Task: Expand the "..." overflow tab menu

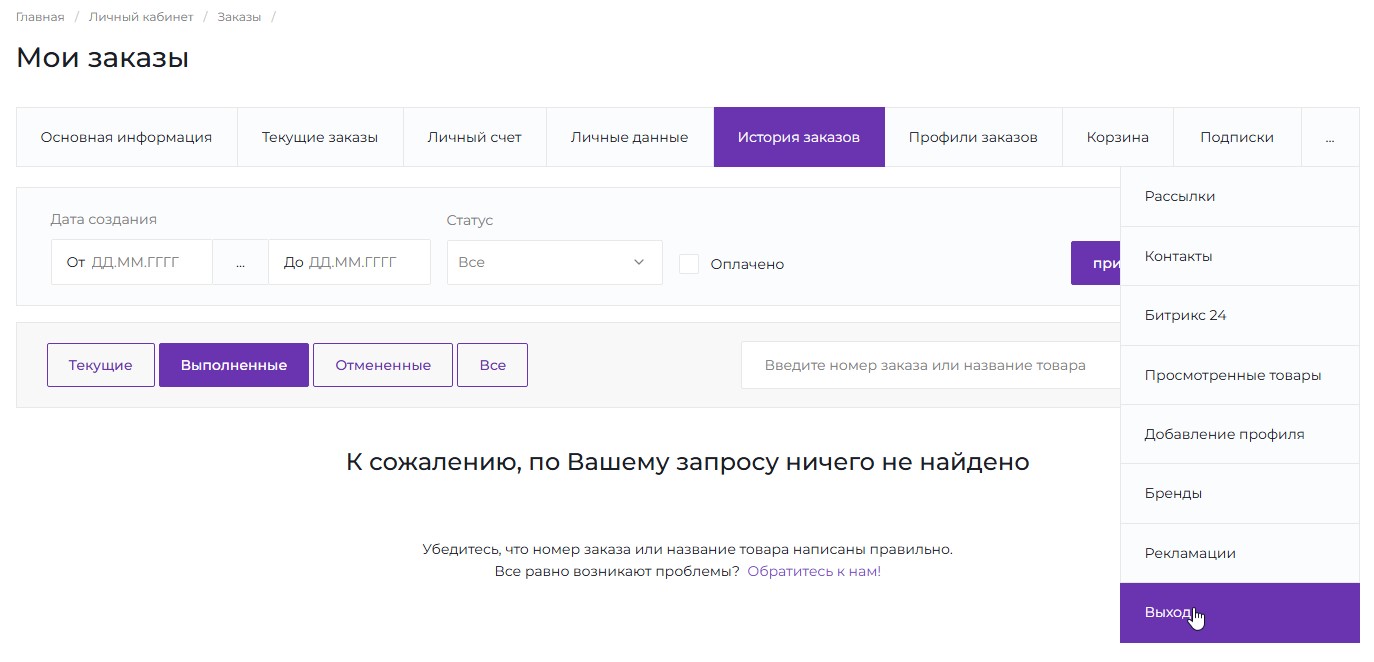Action: [1330, 137]
